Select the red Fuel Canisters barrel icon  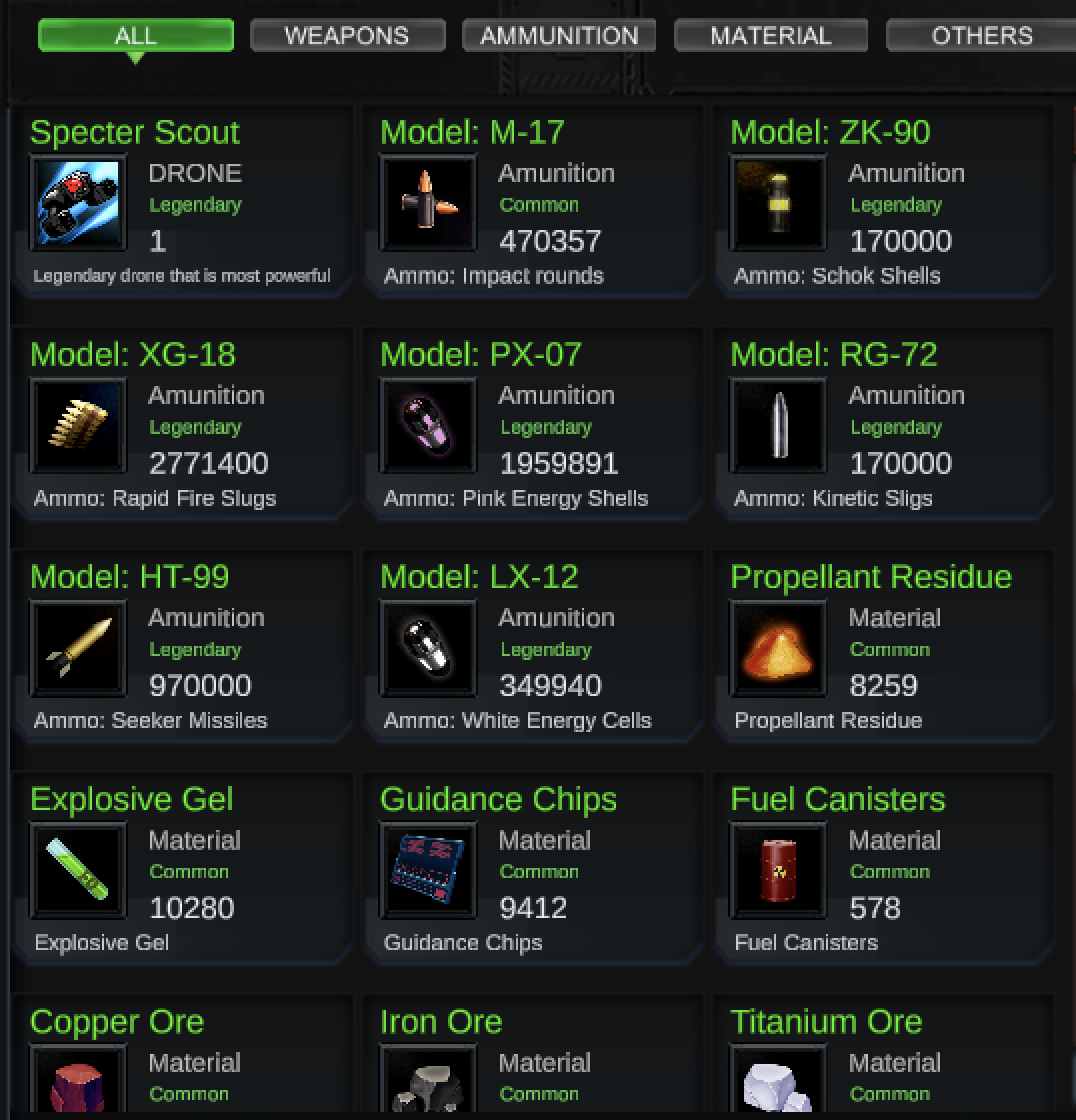point(778,869)
